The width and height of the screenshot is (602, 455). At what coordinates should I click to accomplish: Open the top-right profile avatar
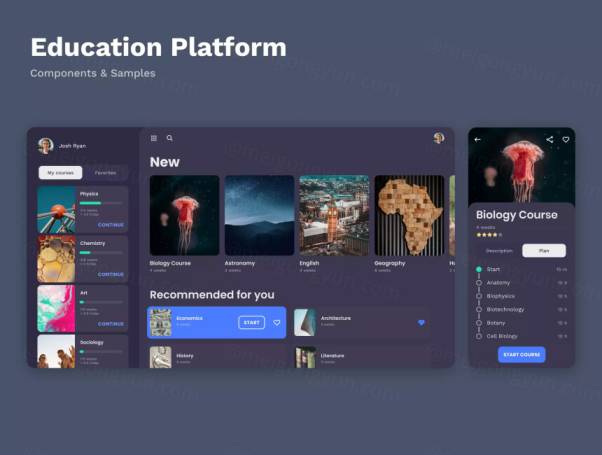(x=438, y=138)
